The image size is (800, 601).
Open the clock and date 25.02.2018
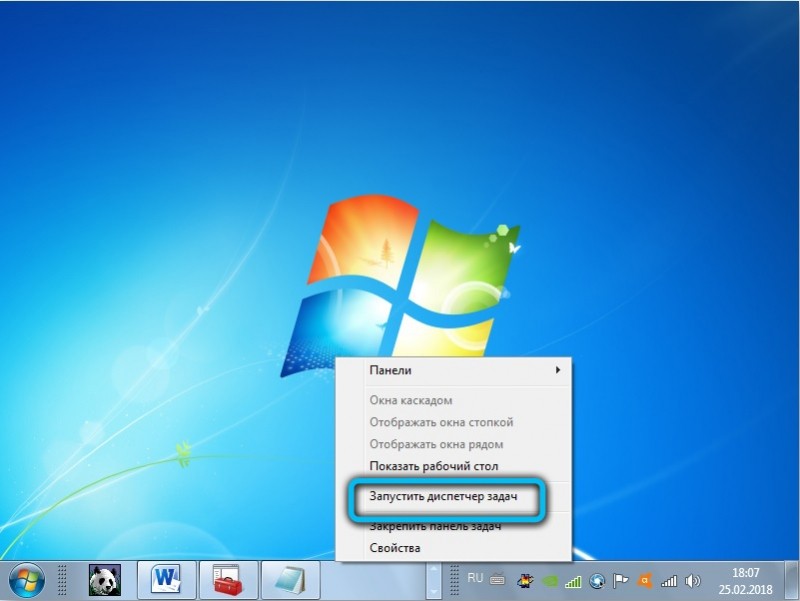[745, 581]
